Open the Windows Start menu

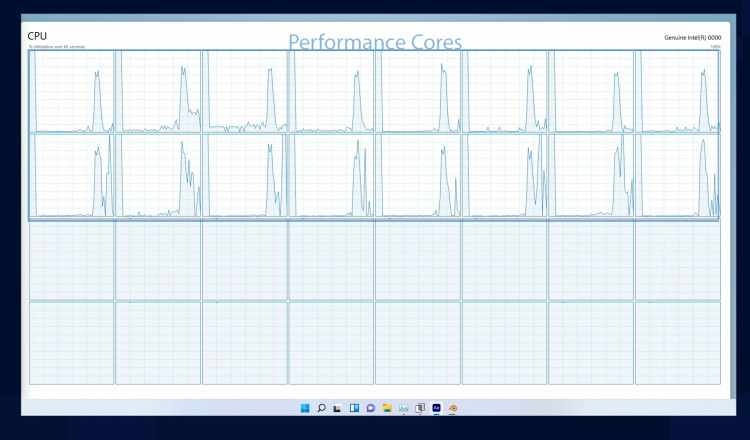point(304,408)
